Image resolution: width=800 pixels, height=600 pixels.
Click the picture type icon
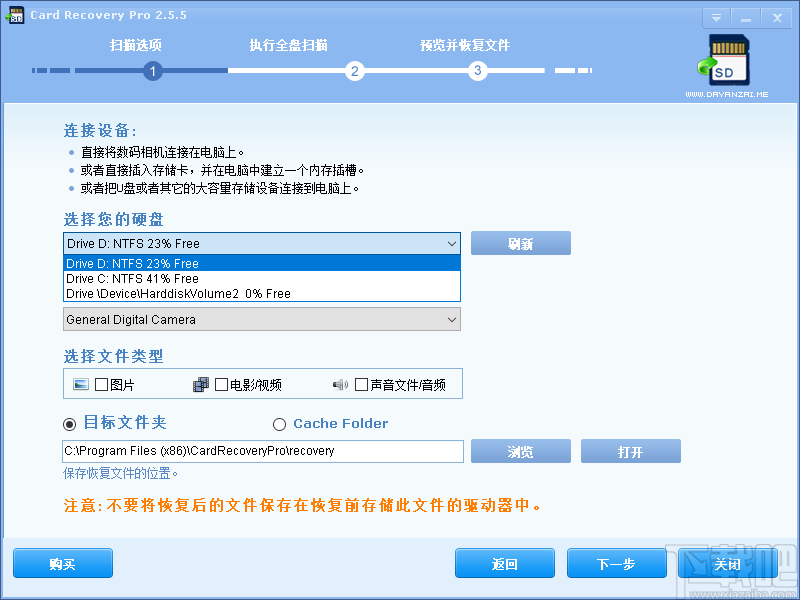(81, 384)
